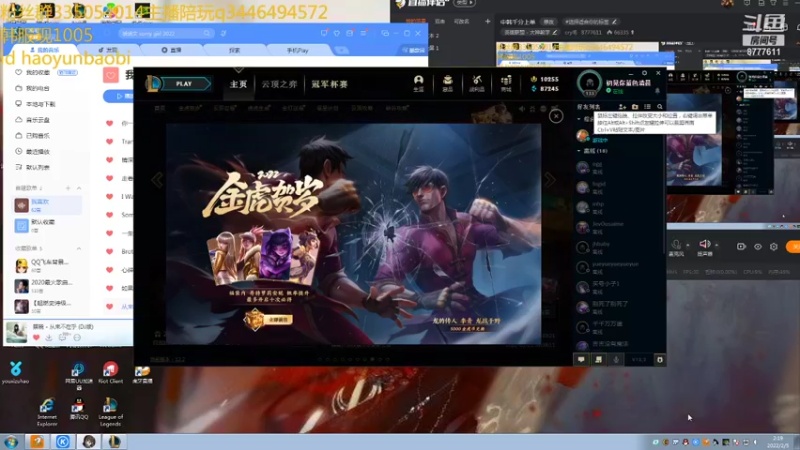Click the new folder icon in friends list

tap(635, 107)
